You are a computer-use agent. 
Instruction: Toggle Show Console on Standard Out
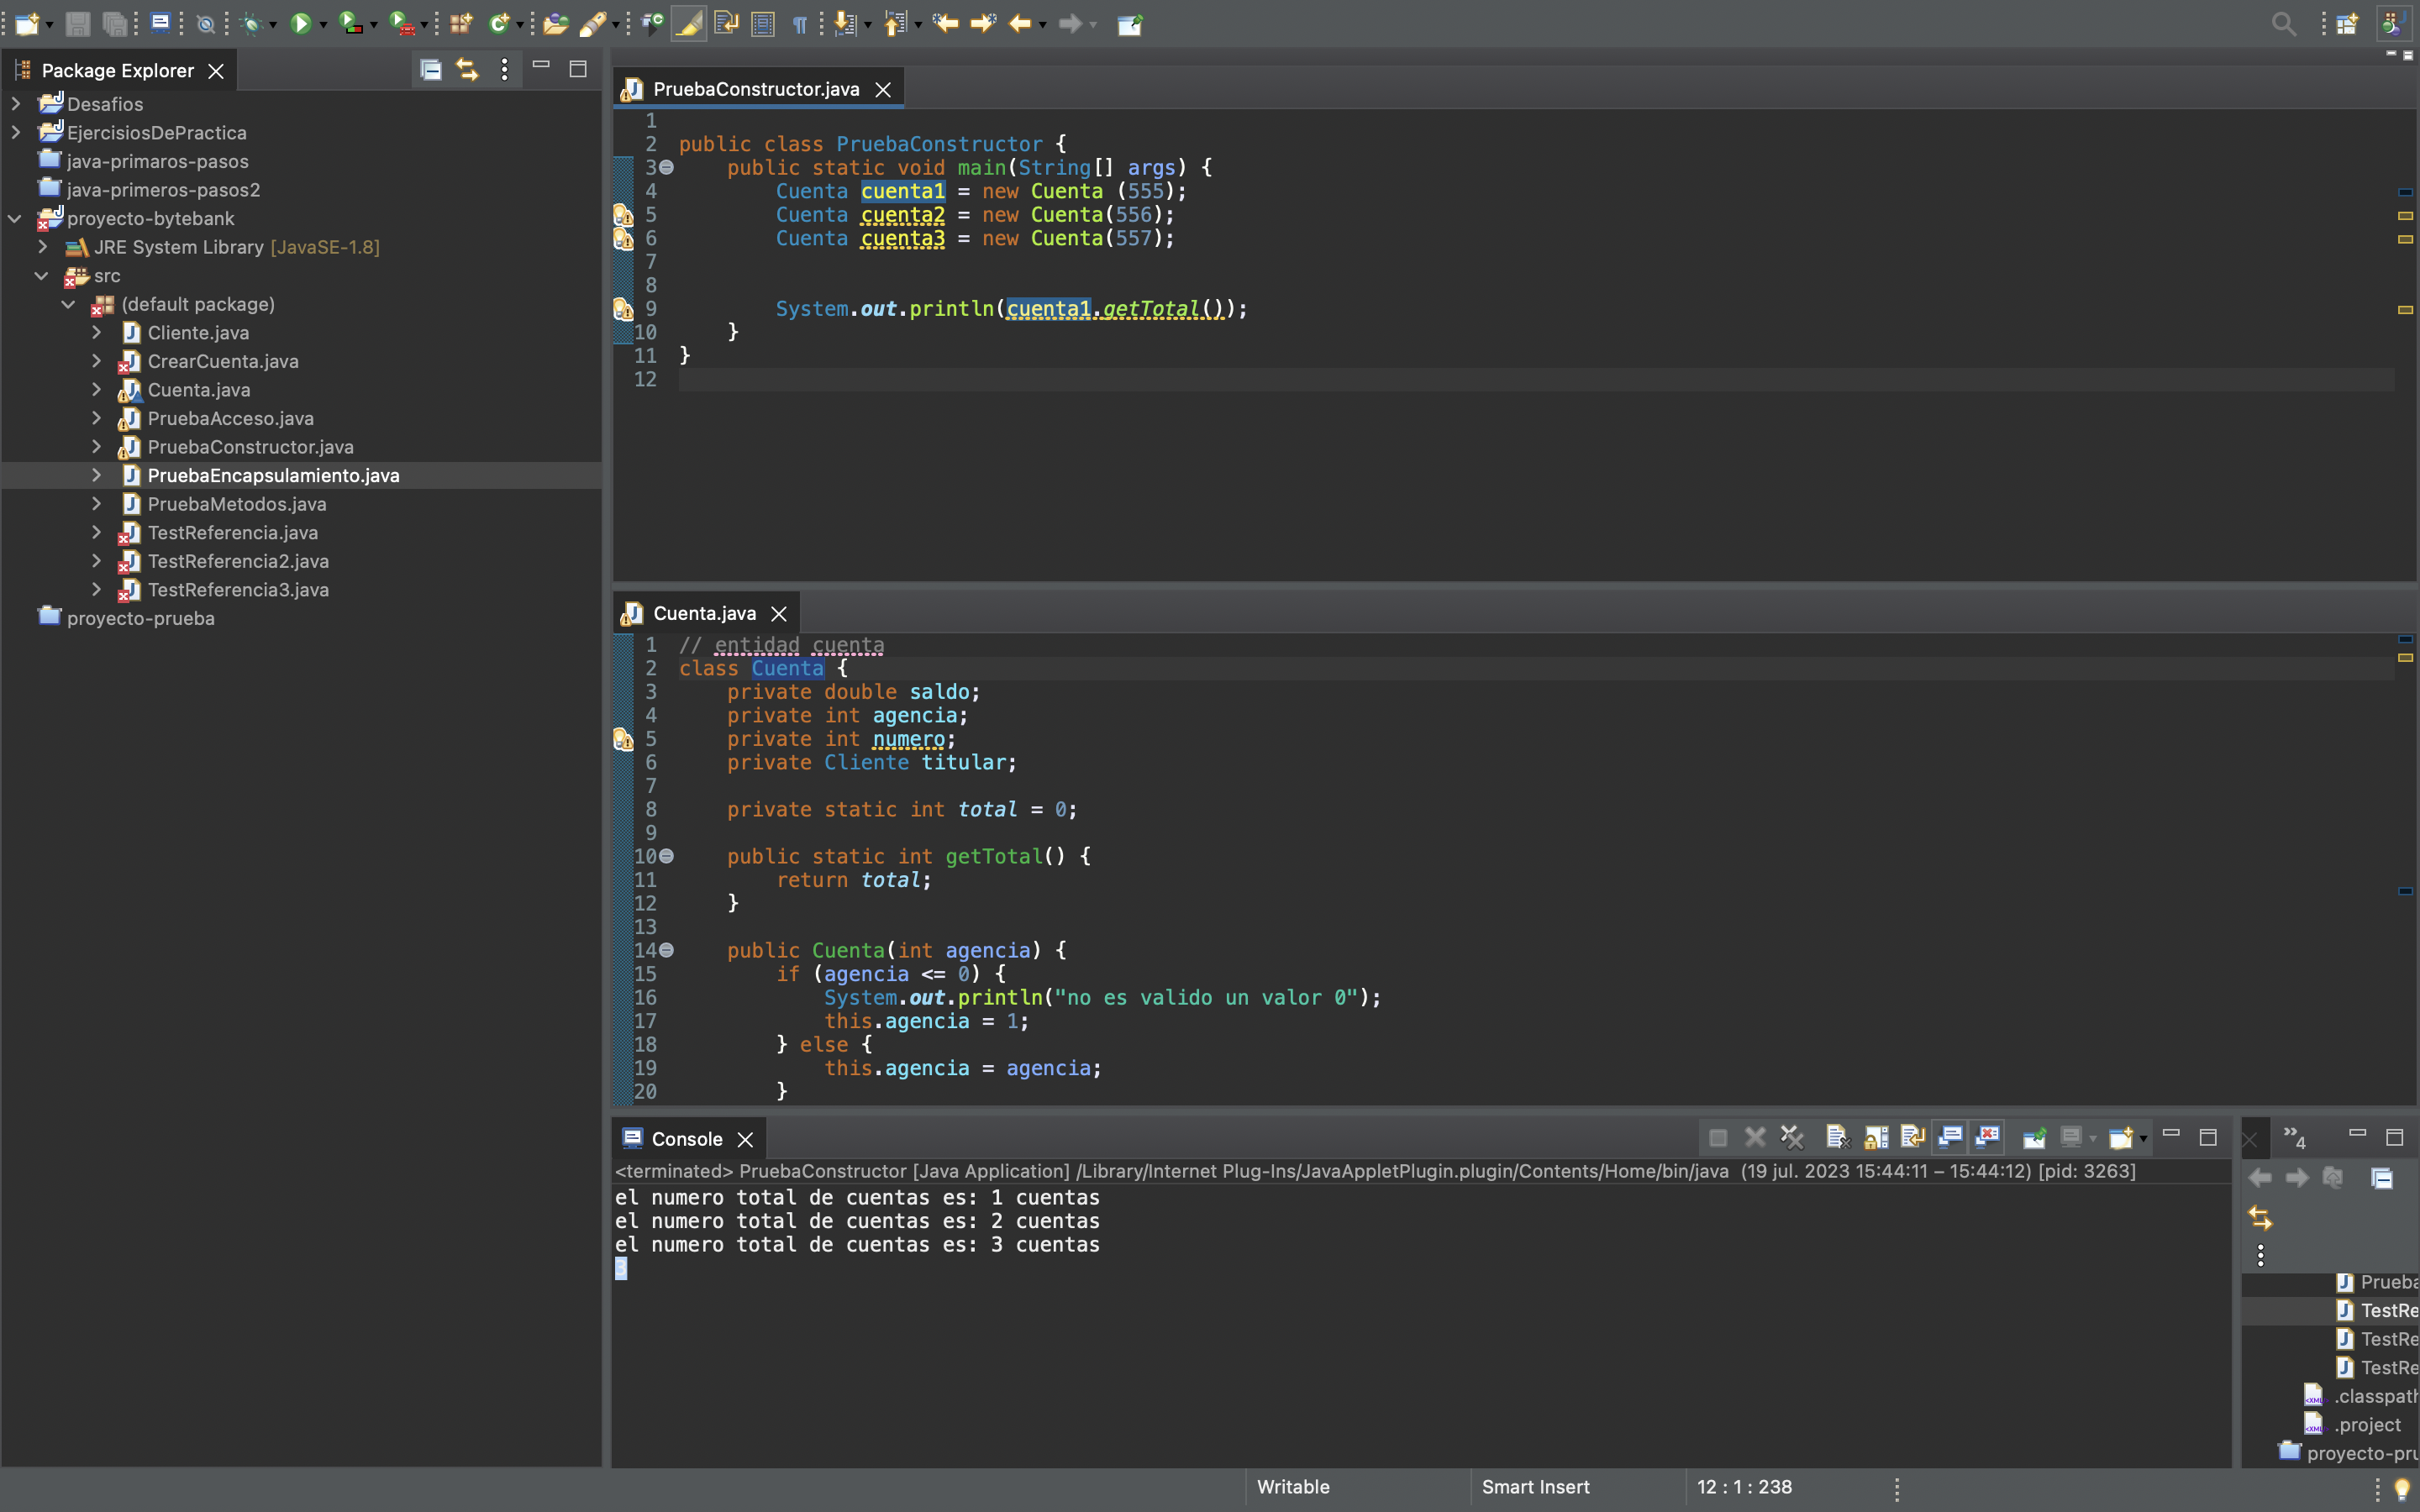coord(1950,1137)
